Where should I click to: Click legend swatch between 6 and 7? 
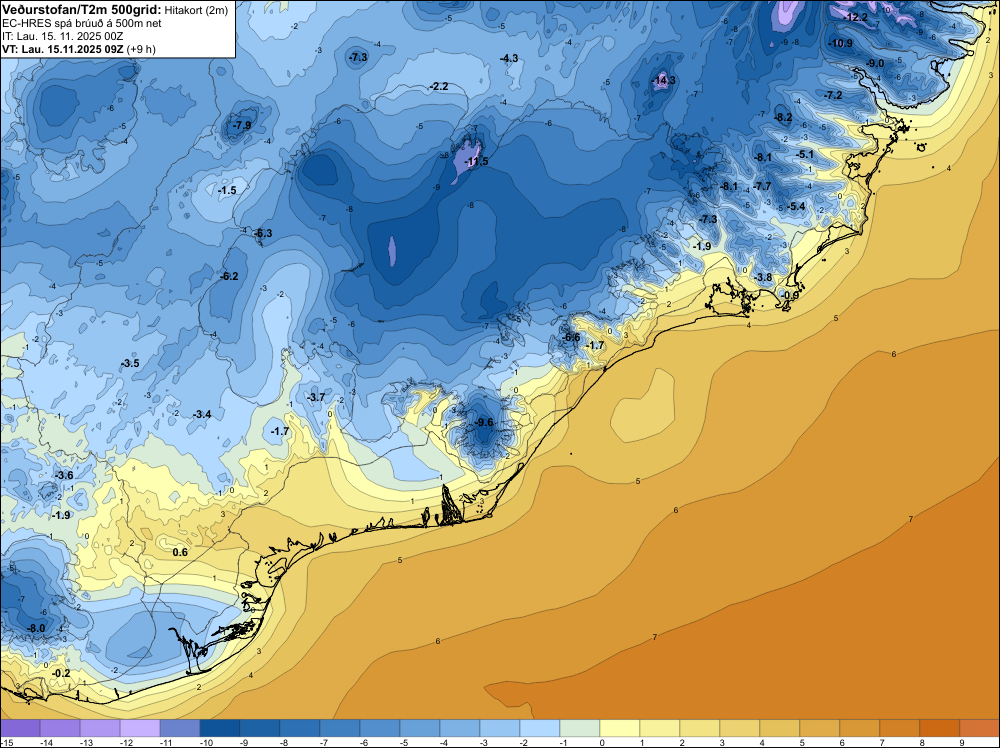point(860,728)
